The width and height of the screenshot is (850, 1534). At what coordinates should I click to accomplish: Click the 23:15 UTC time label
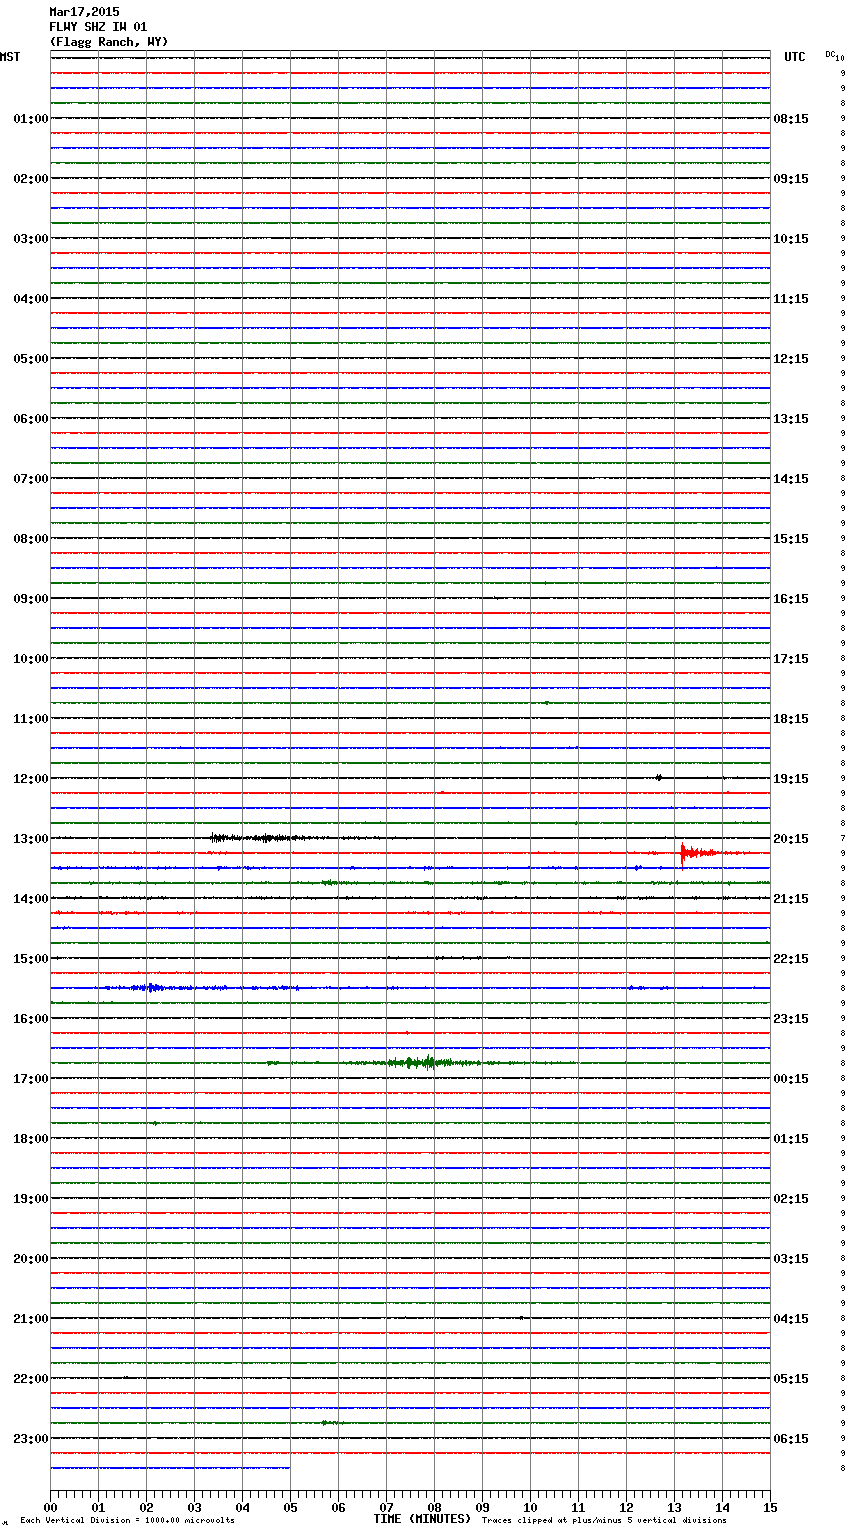(x=791, y=1019)
